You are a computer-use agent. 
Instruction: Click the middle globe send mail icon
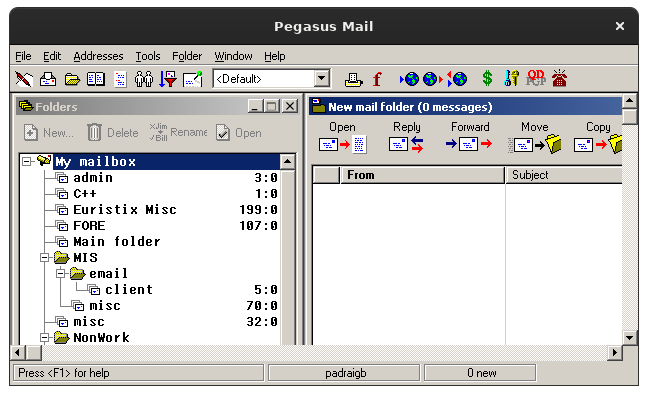433,79
